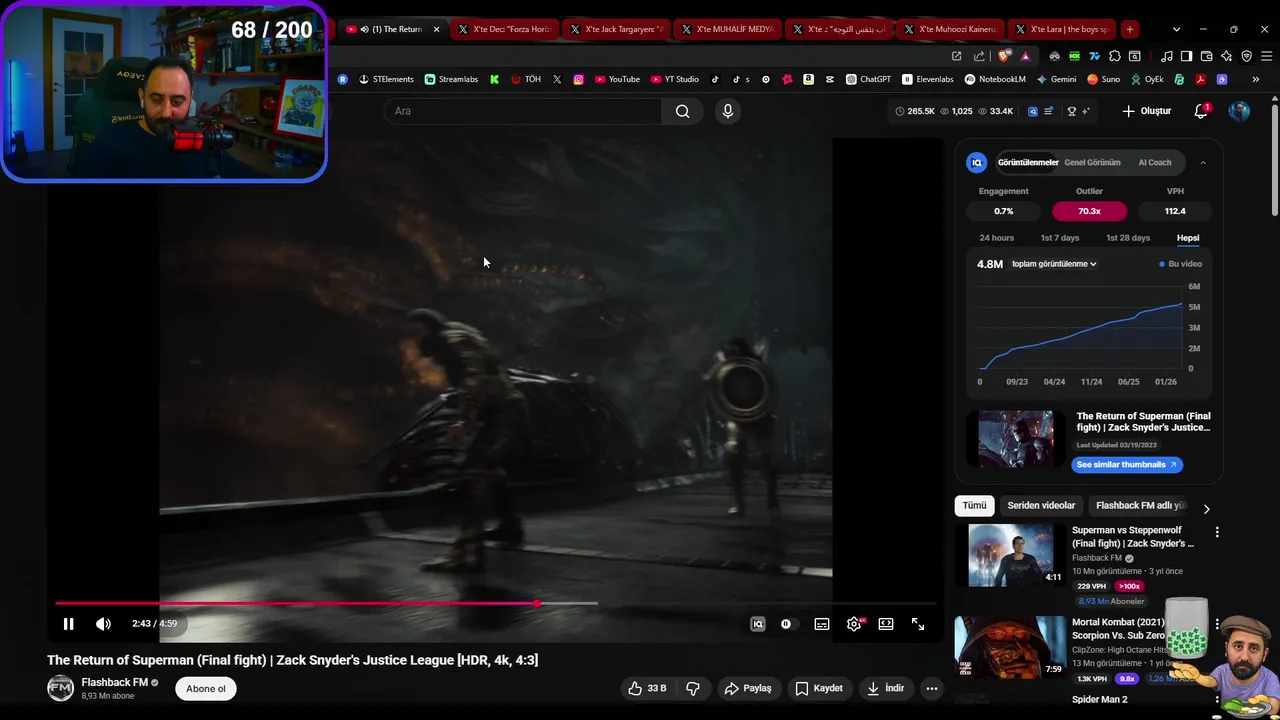Viewport: 1280px width, 720px height.
Task: Open the browser tab search dropdown
Action: [1176, 29]
